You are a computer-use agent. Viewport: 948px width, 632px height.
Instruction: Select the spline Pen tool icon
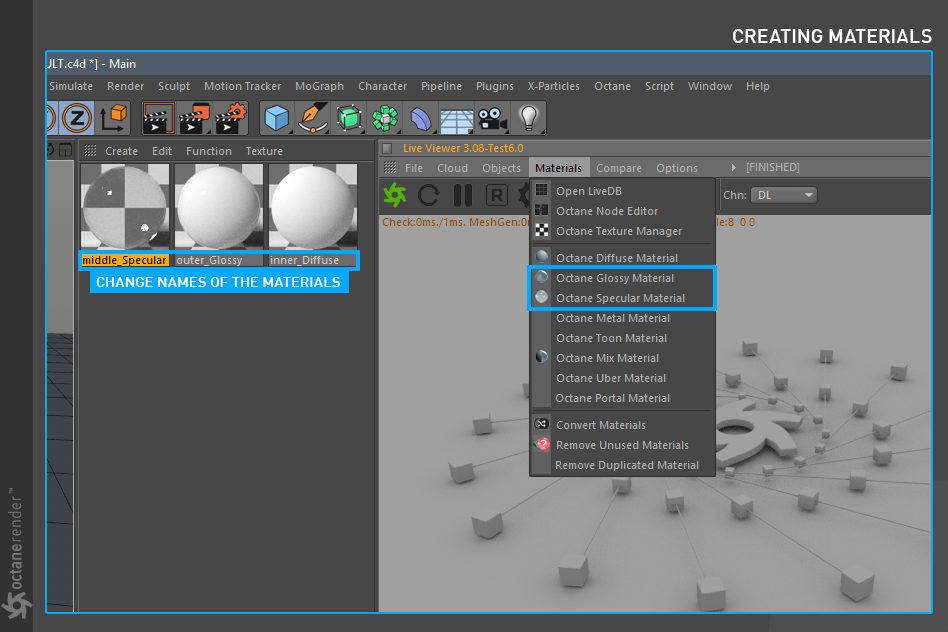tap(313, 119)
